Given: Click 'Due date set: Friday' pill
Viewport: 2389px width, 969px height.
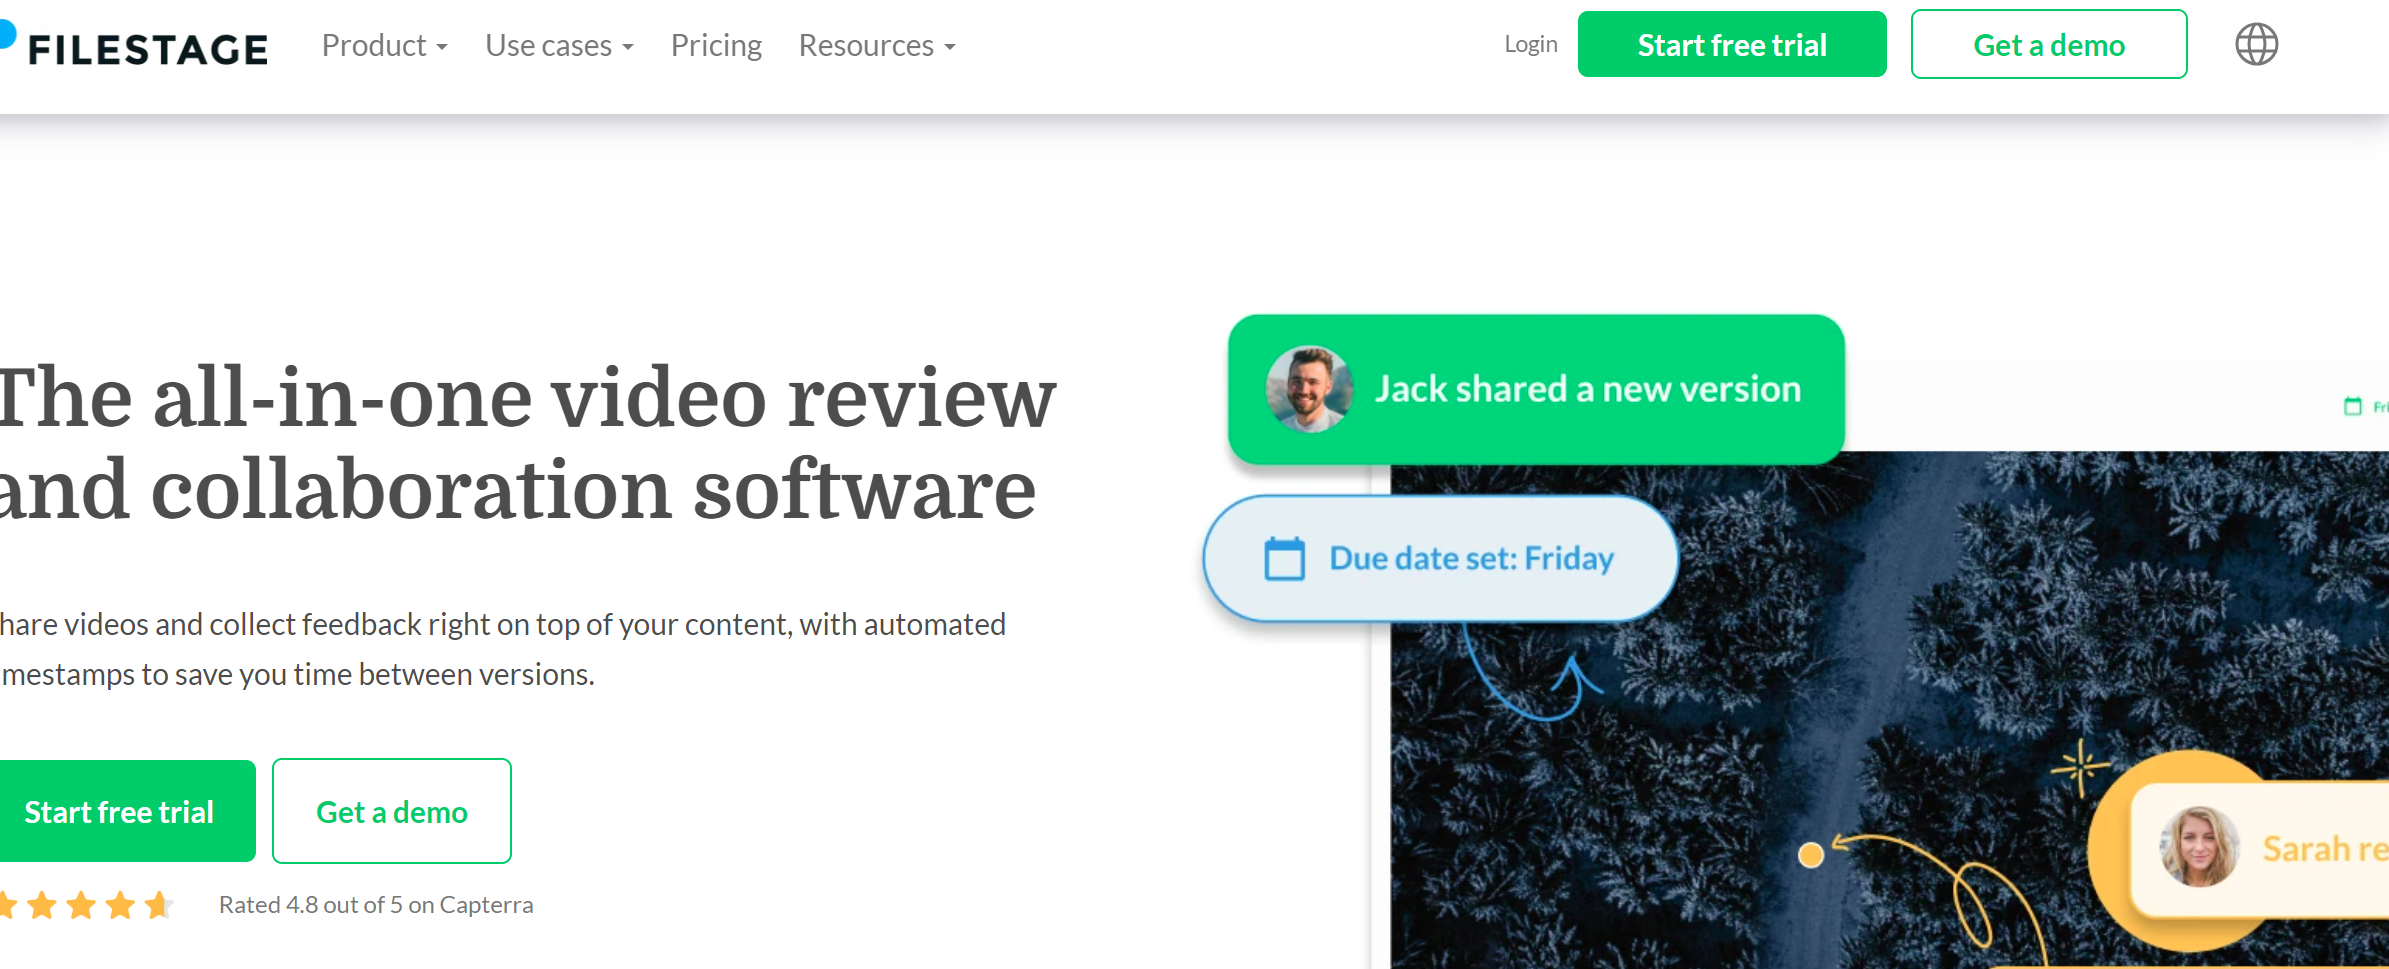Looking at the screenshot, I should pos(1440,558).
